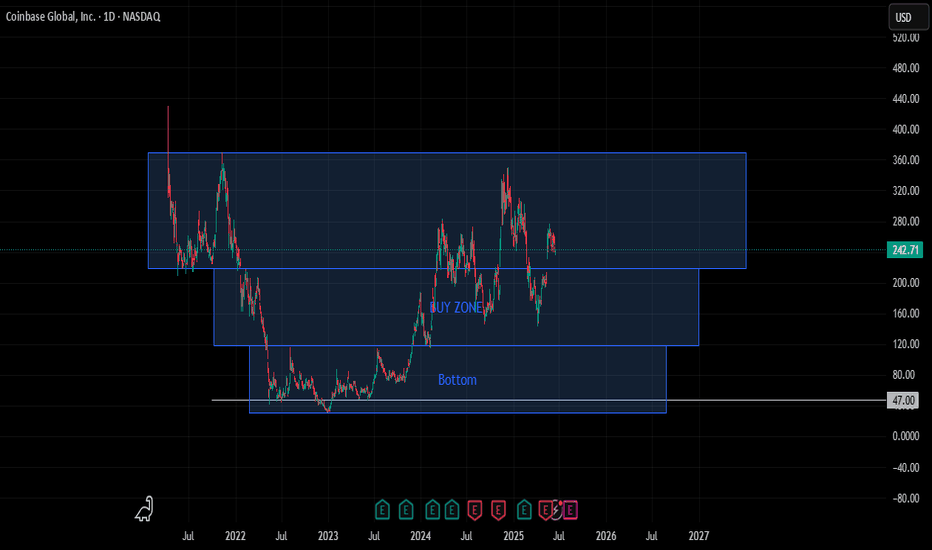Viewport: 932px width, 550px height.
Task: Click the Jul label before 2022
Action: [188, 536]
